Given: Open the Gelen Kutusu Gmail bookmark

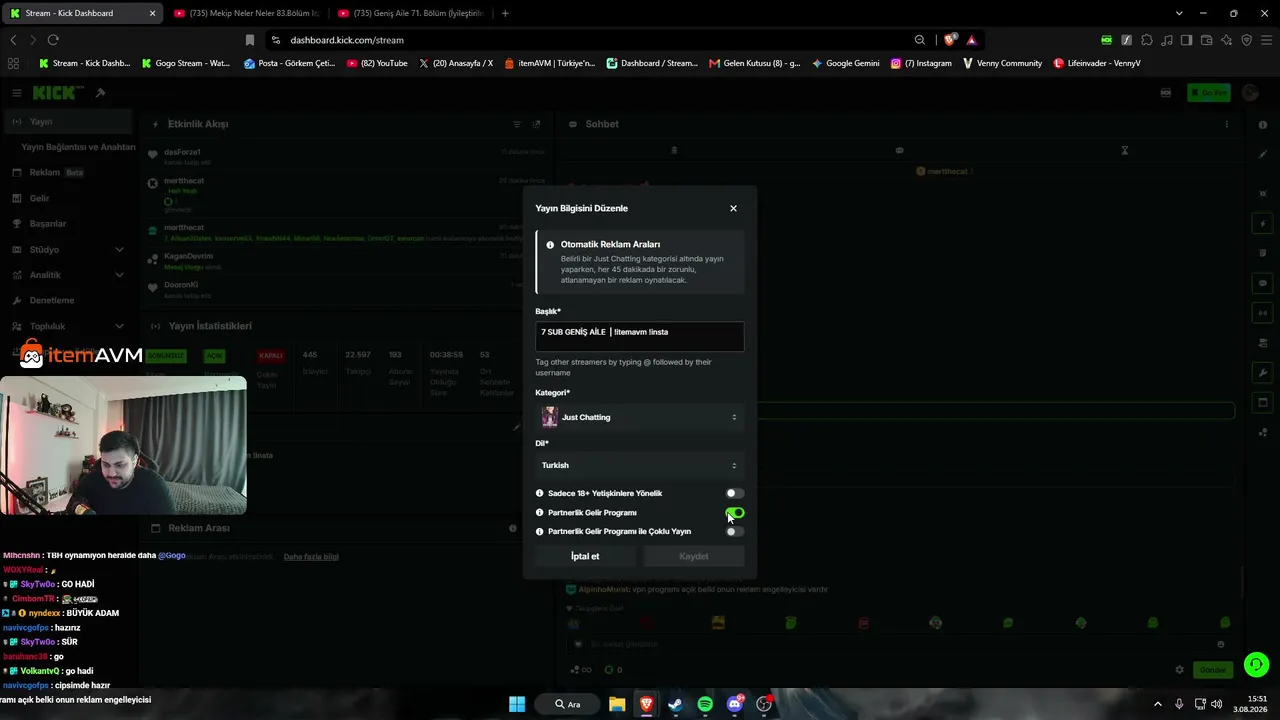Looking at the screenshot, I should (x=755, y=63).
